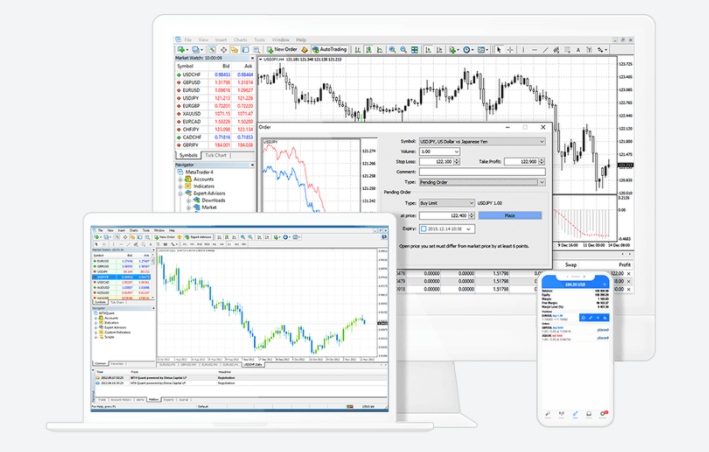Viewport: 709px width, 452px height.
Task: Open Data Window icon on monitor toolbar
Action: point(224,50)
